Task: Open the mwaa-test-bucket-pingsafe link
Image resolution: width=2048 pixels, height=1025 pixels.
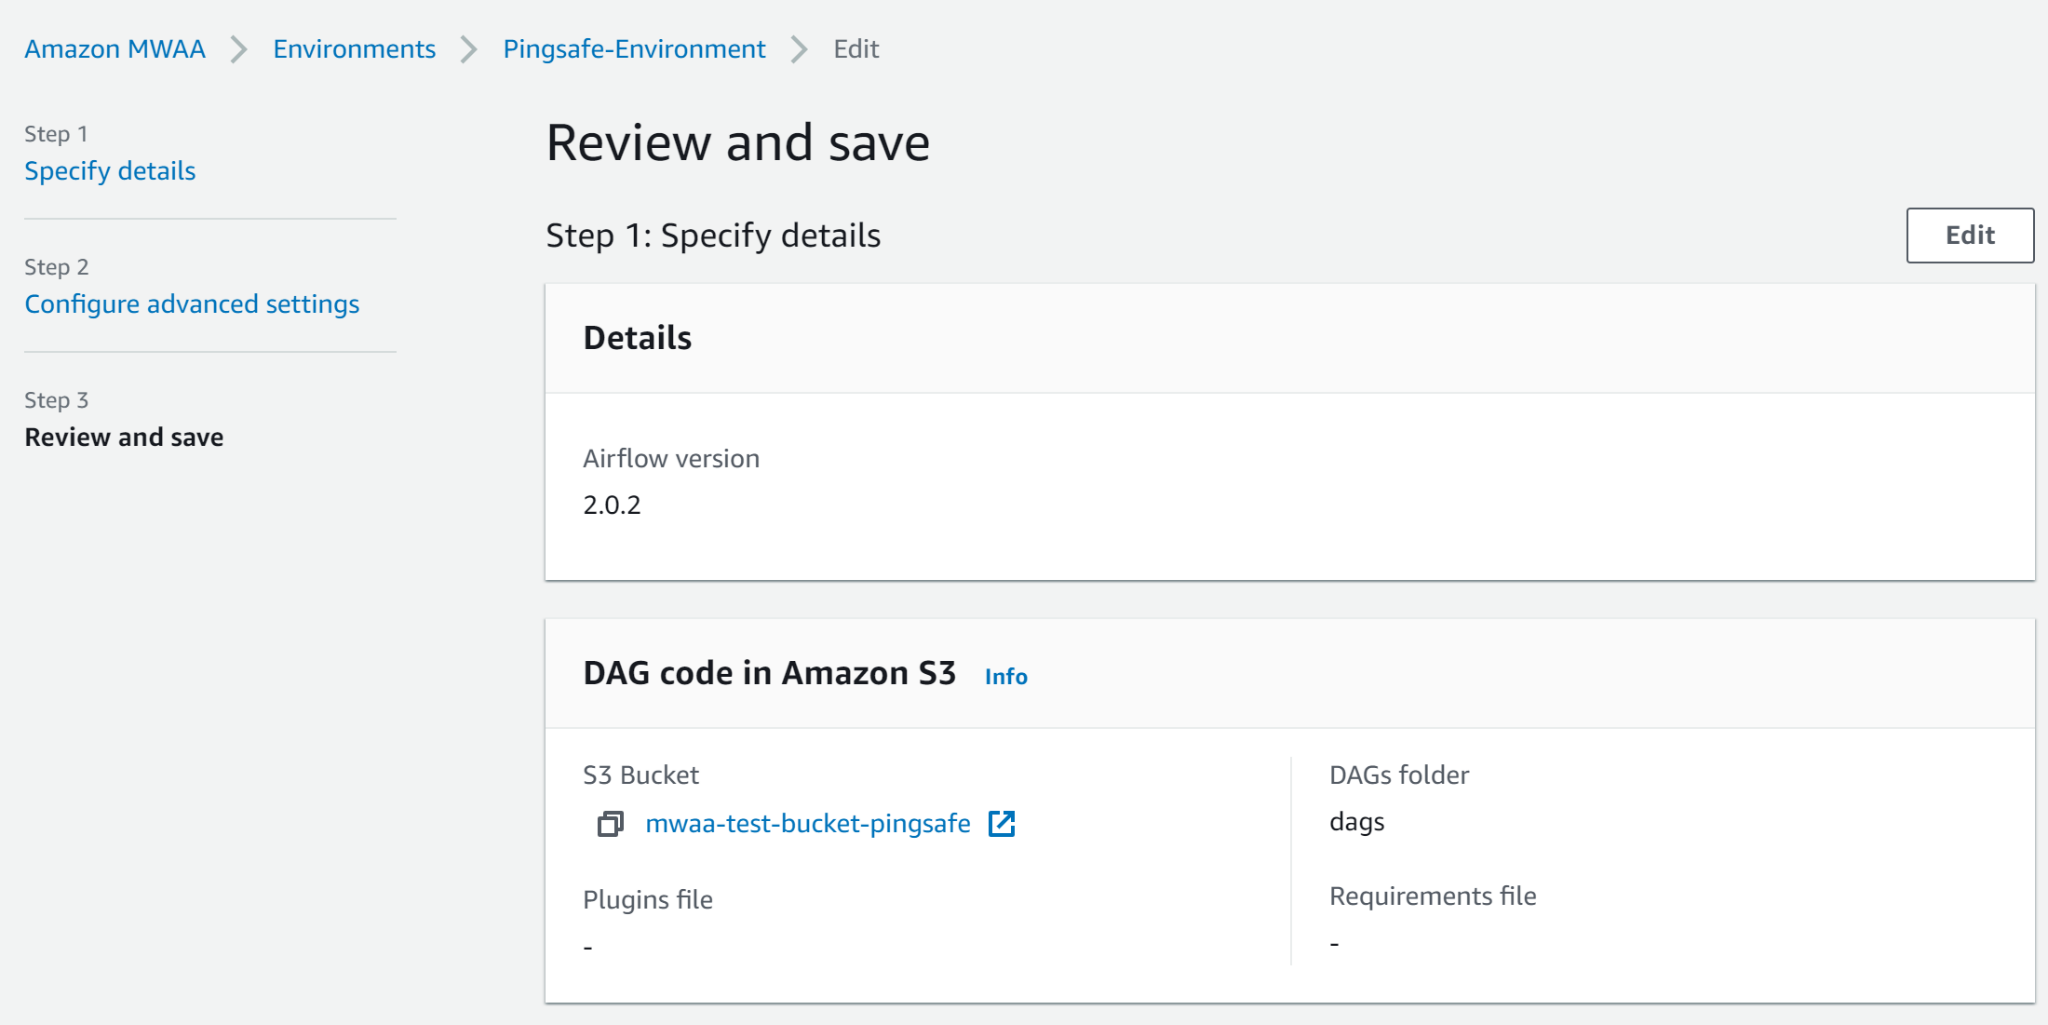Action: [807, 824]
